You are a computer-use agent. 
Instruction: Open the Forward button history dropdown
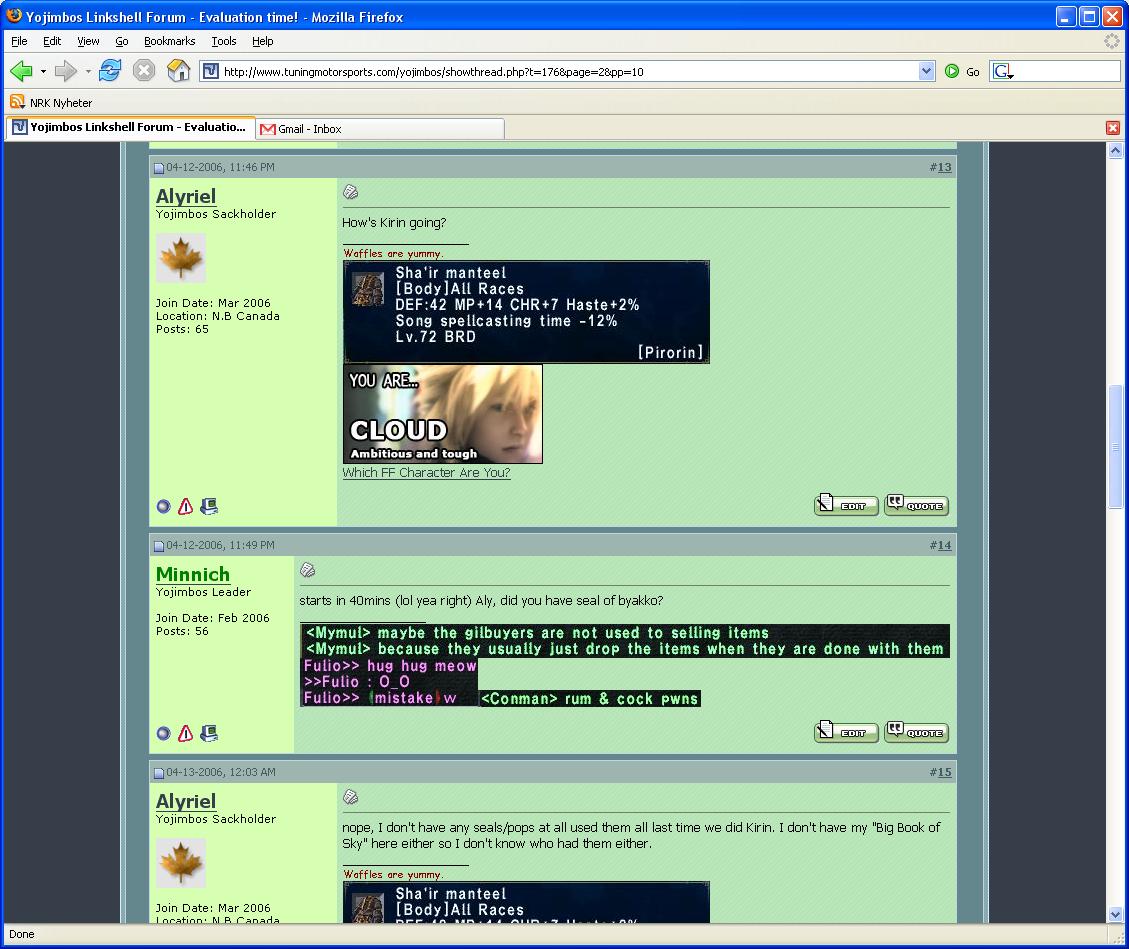coord(88,72)
